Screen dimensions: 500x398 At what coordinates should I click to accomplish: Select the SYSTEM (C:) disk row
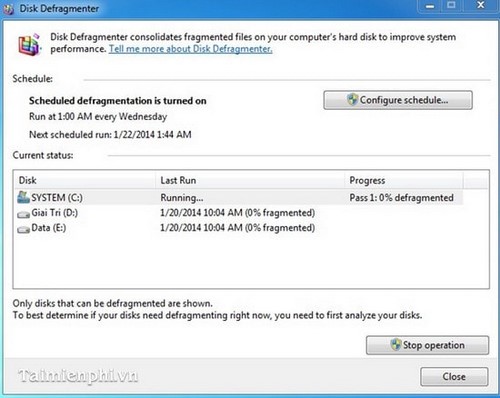pyautogui.click(x=239, y=197)
